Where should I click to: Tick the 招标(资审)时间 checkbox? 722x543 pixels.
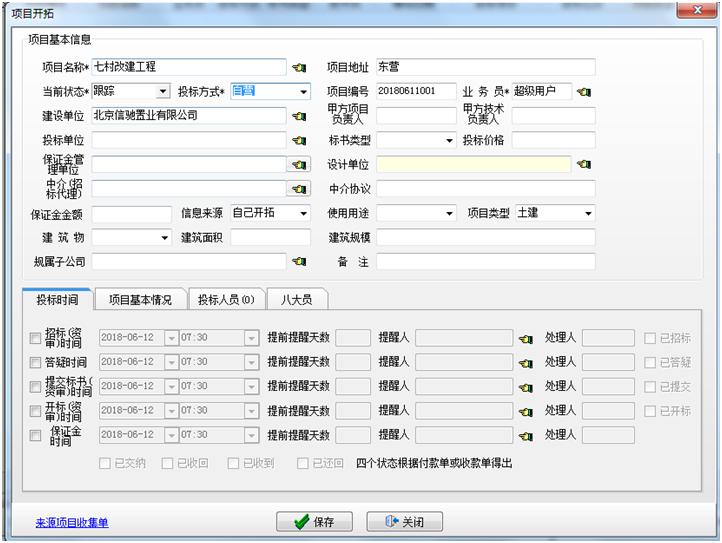(36, 339)
